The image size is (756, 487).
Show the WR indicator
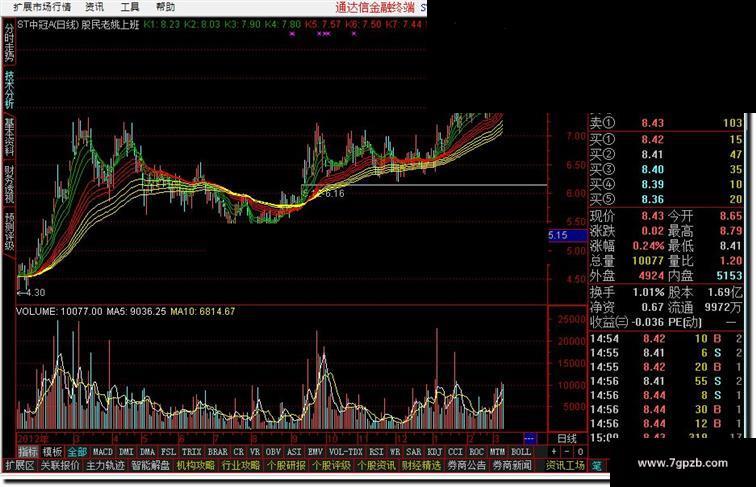(395, 452)
